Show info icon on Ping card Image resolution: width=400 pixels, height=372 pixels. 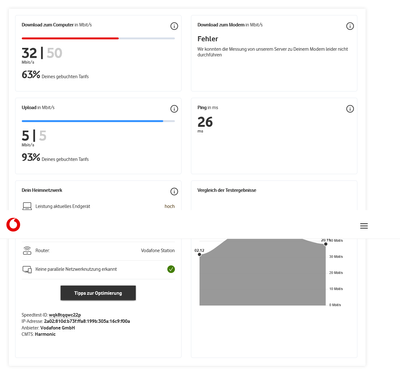[x=350, y=109]
